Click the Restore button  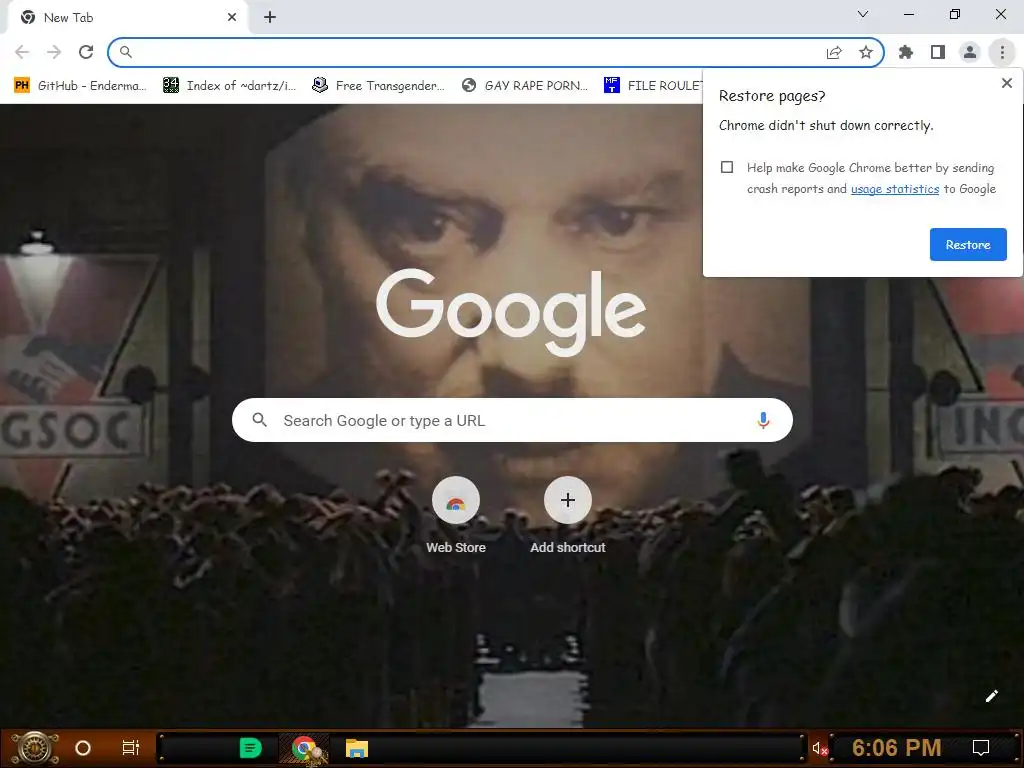click(968, 245)
